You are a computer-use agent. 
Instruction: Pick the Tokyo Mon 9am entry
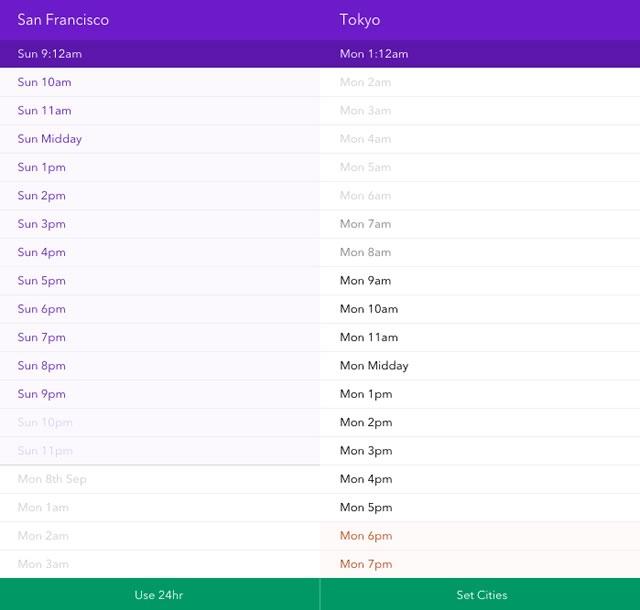click(x=480, y=281)
